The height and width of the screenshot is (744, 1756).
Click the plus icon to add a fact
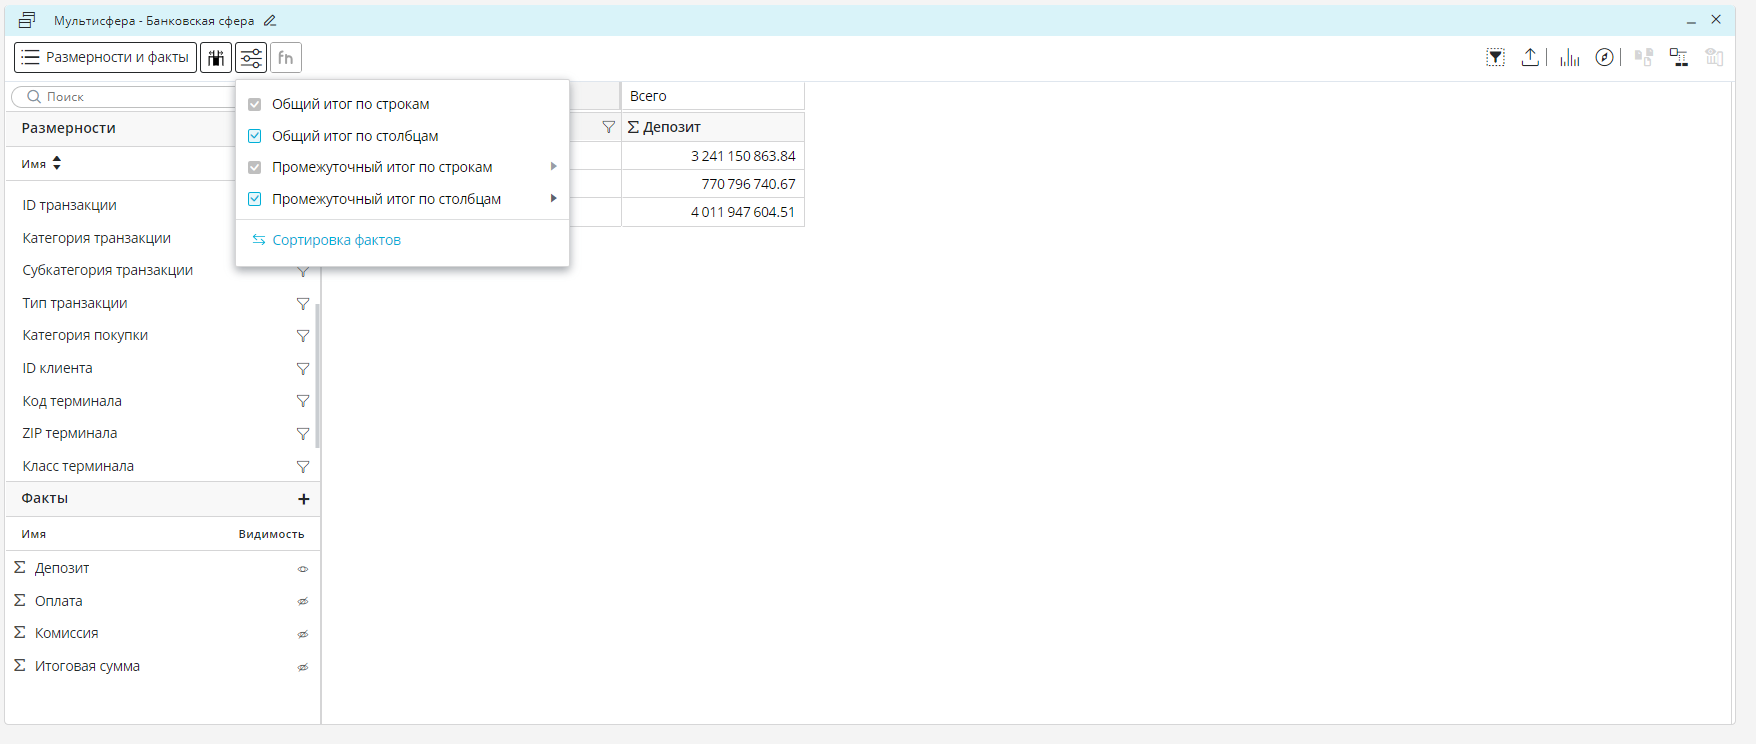pyautogui.click(x=303, y=499)
